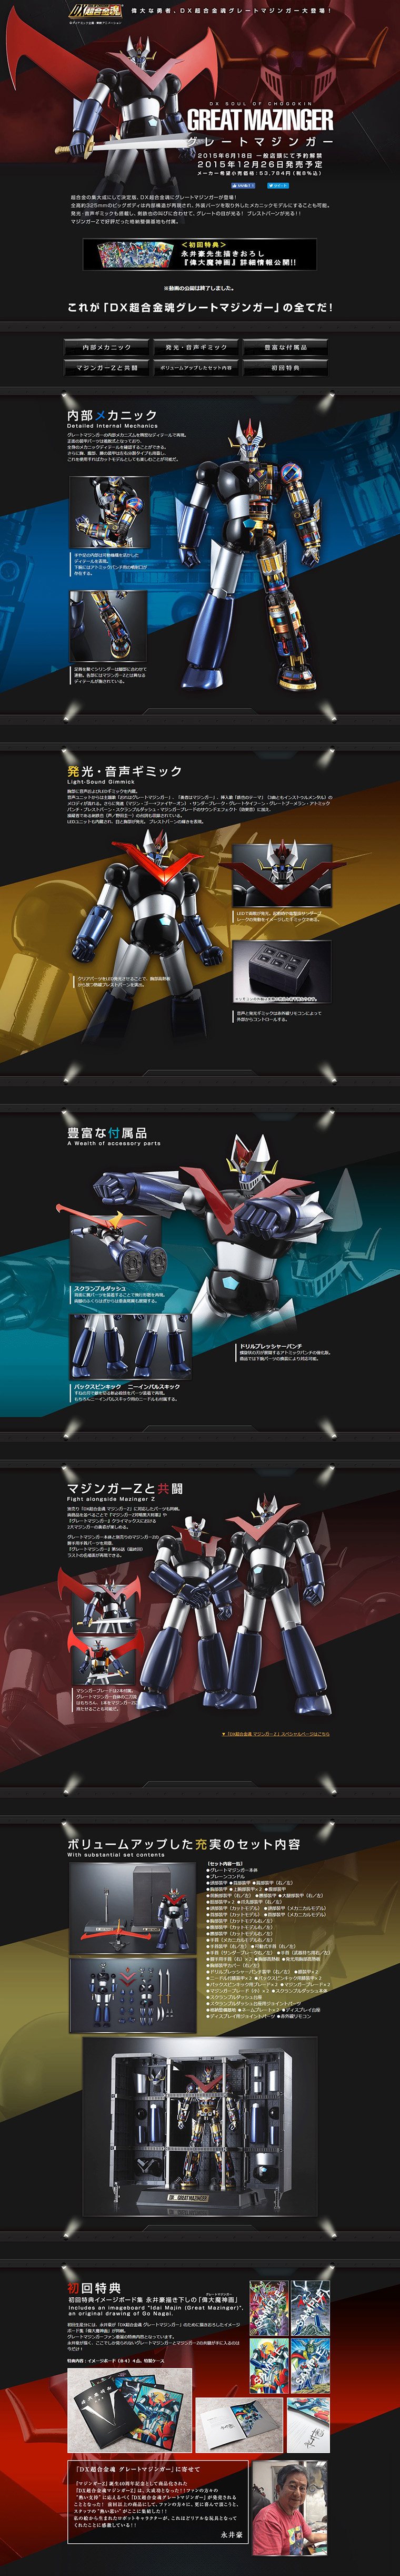Click the これが「DX超合金魂グレートマジンガー」の全てだ! tagline
400x2576 pixels.
(200, 307)
